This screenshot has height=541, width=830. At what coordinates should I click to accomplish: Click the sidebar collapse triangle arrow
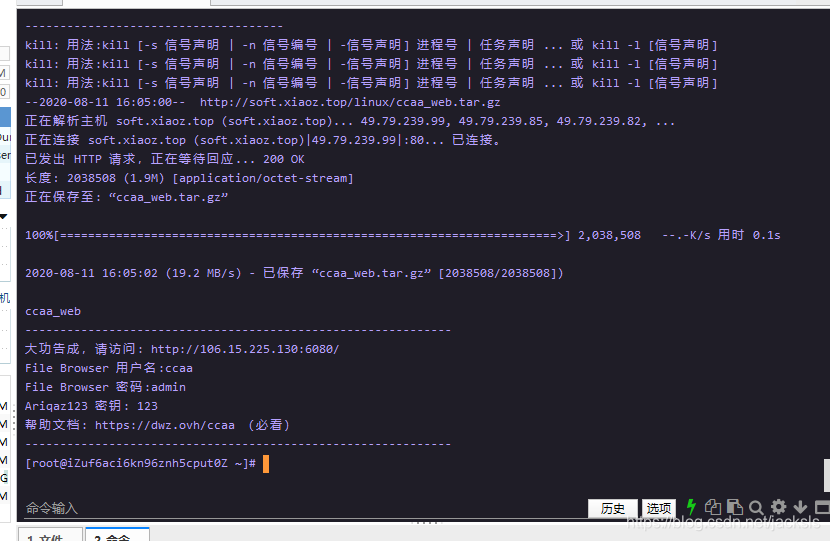tap(4, 216)
